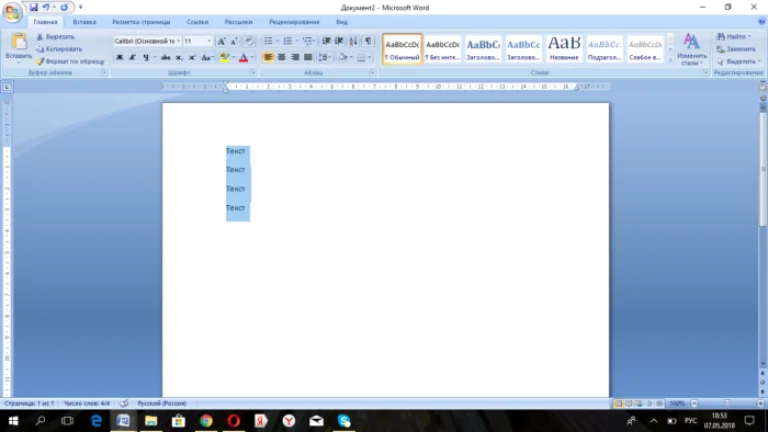Open Найти (Find) in Editing group
The width and height of the screenshot is (768, 432).
coord(734,37)
